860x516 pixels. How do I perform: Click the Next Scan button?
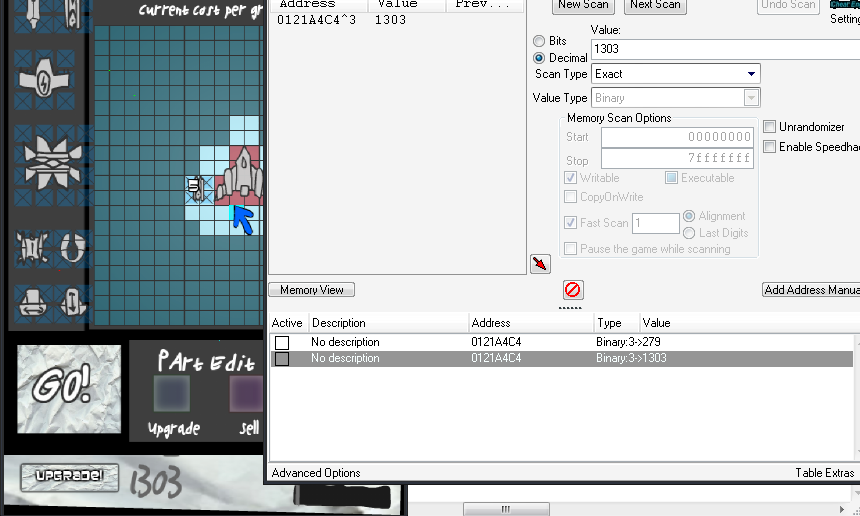coord(655,5)
